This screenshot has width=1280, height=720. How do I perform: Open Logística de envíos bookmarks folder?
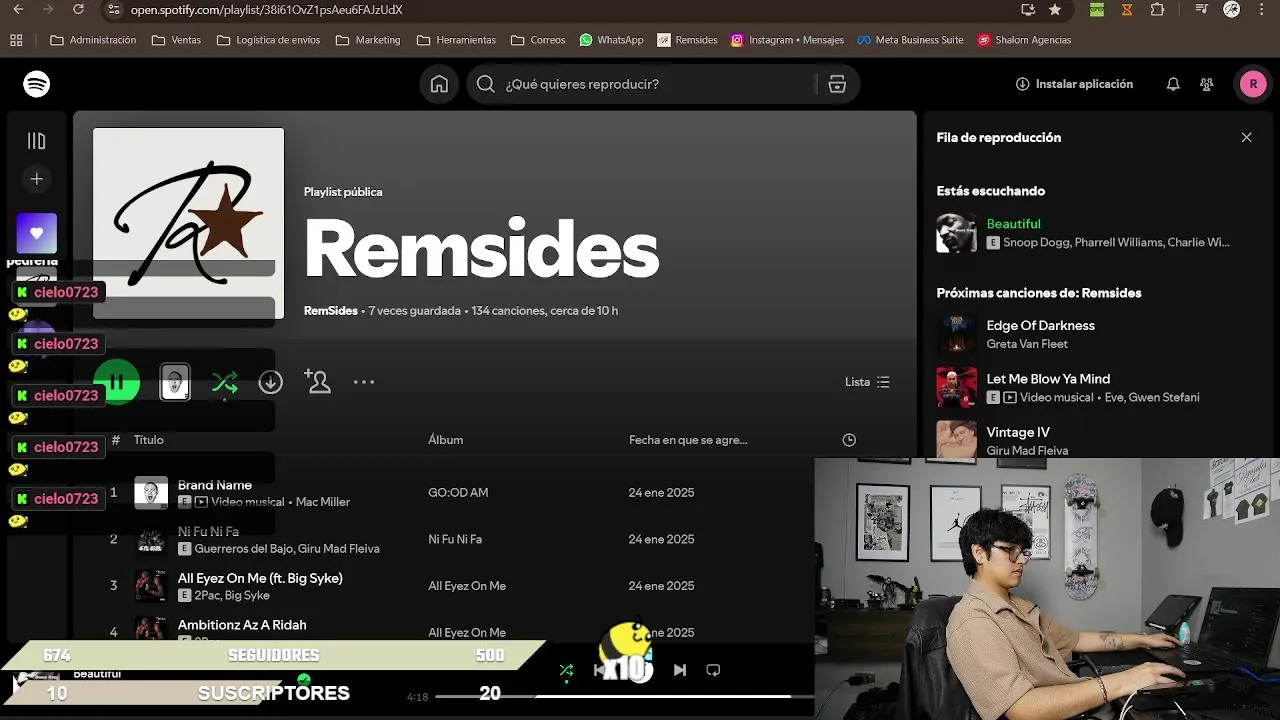coord(268,40)
